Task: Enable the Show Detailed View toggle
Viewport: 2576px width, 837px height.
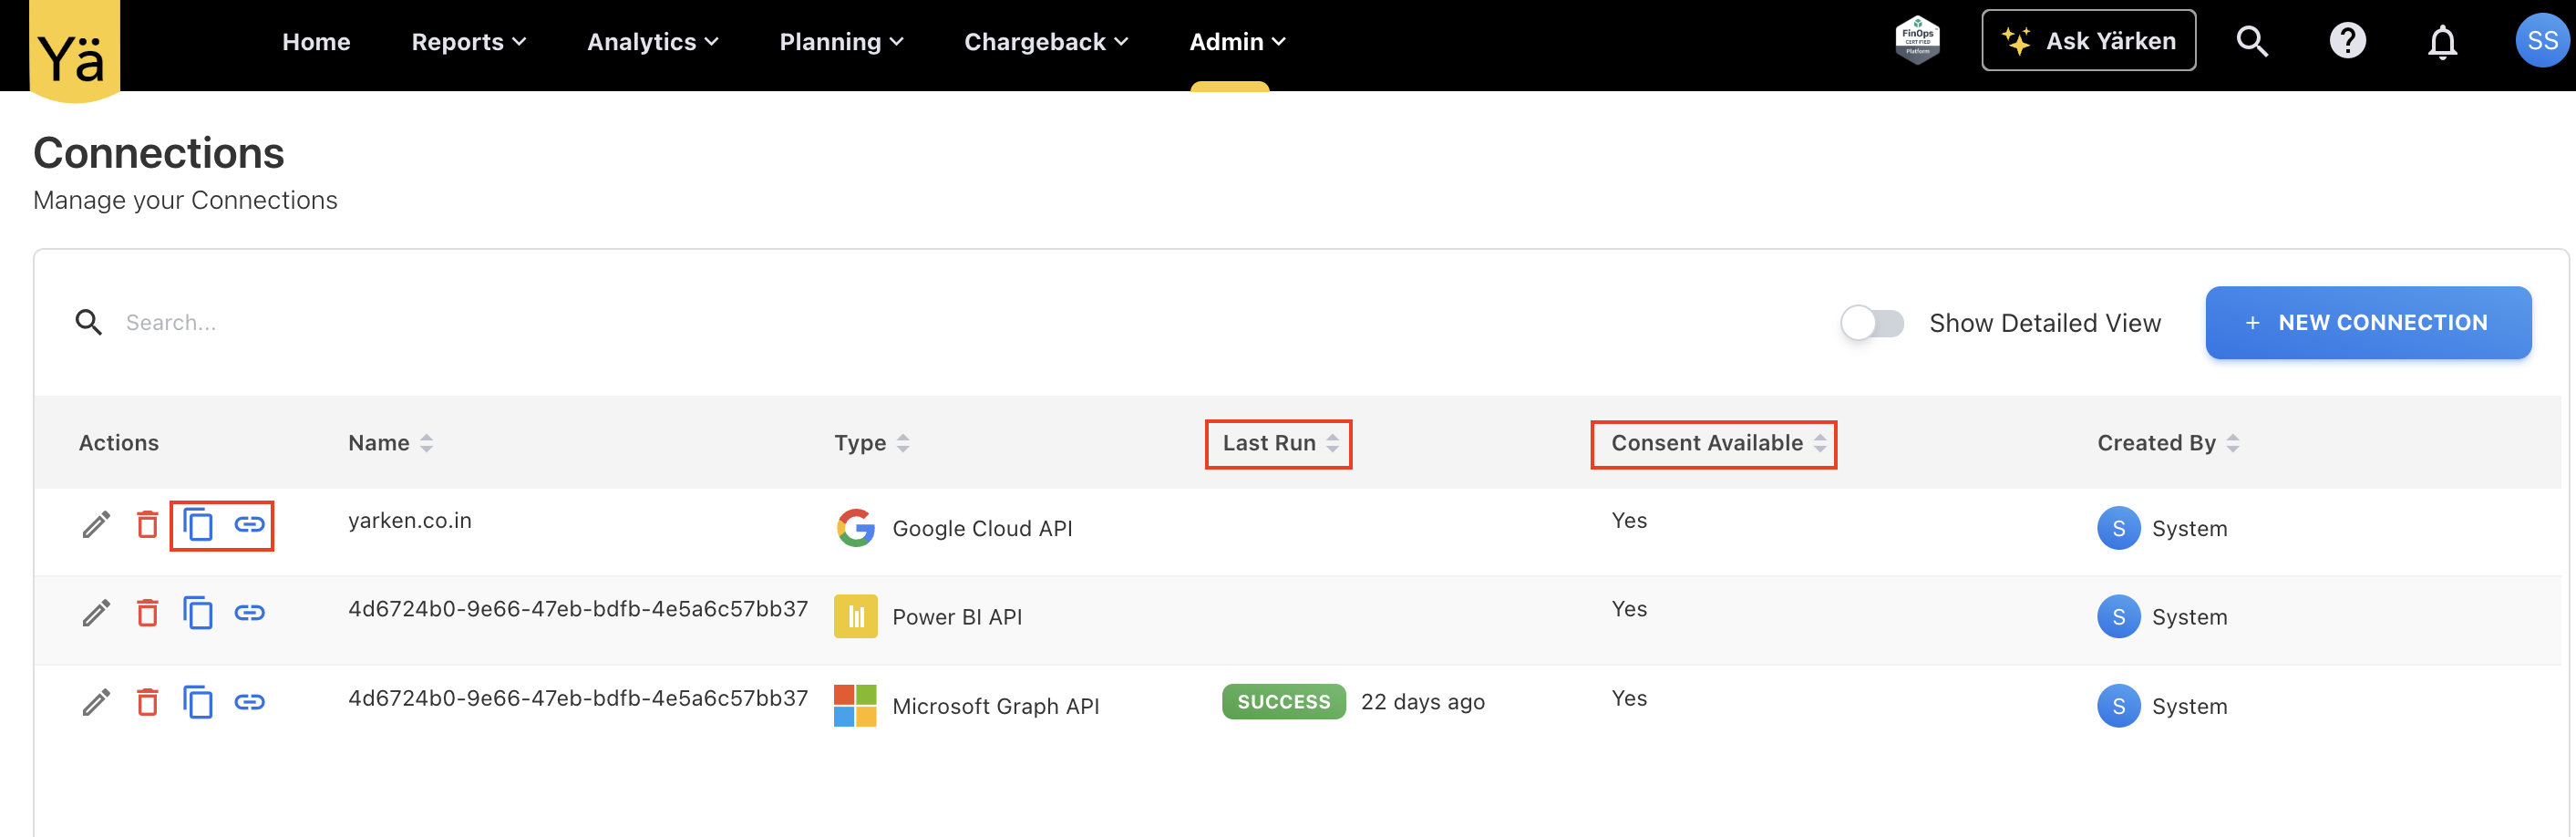Action: pos(1872,323)
